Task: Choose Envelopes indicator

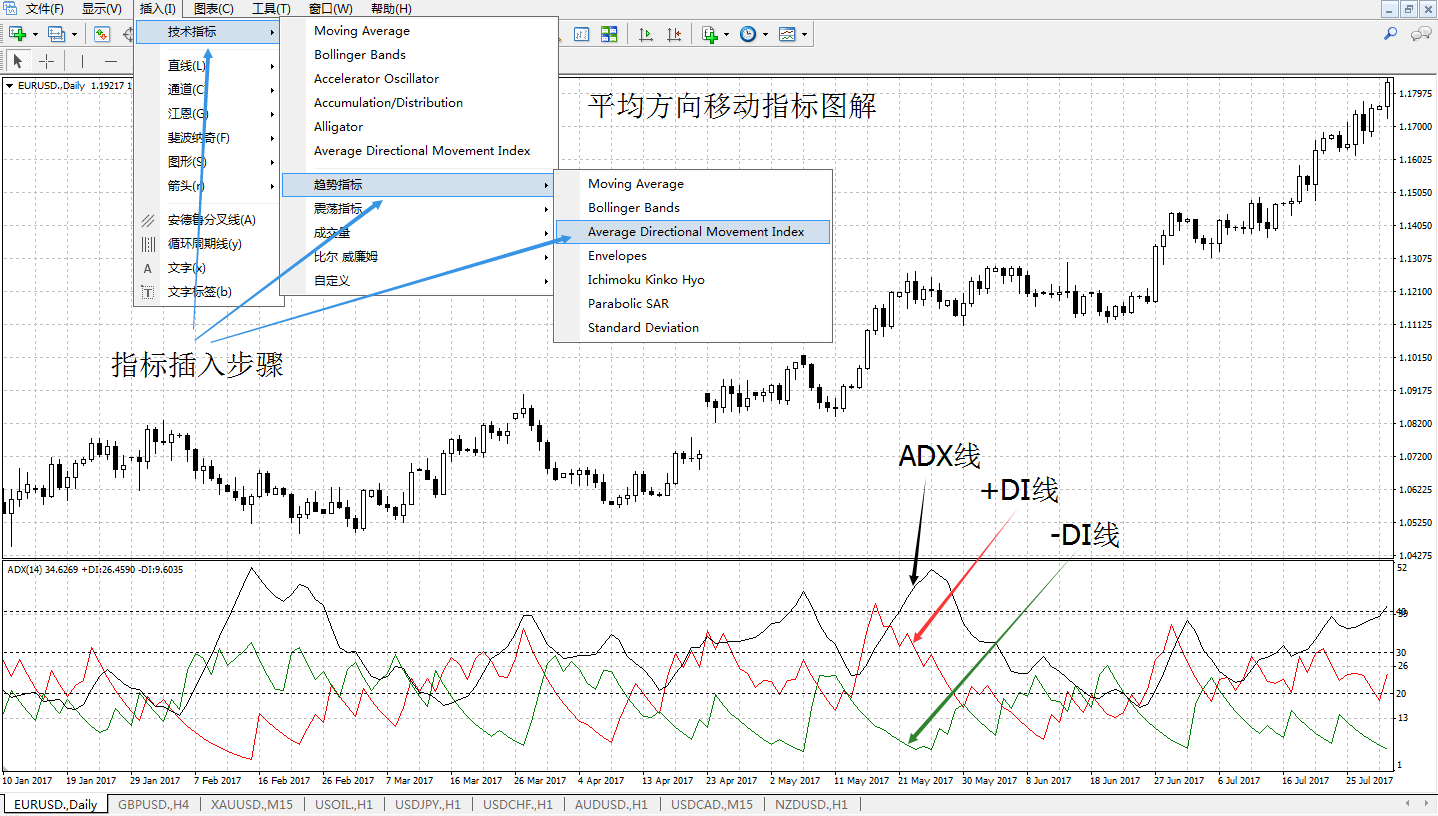Action: [x=694, y=256]
